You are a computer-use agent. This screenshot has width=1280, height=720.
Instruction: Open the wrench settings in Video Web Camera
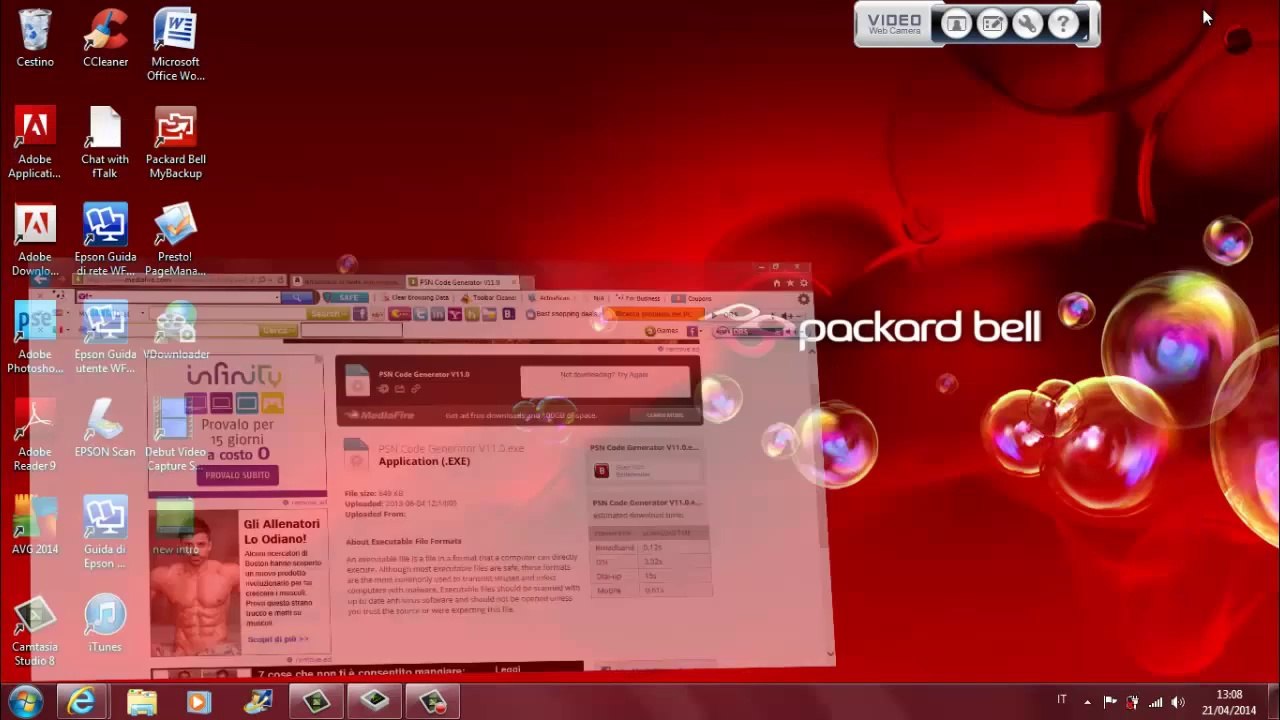pos(1028,24)
